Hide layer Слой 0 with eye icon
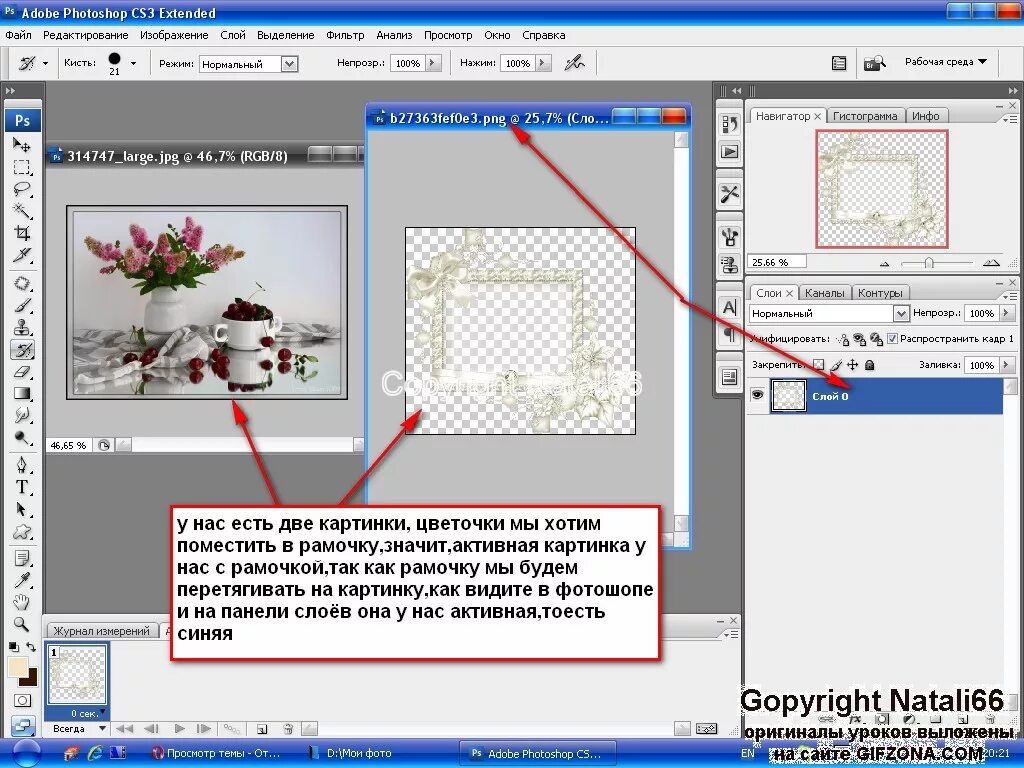 point(758,396)
